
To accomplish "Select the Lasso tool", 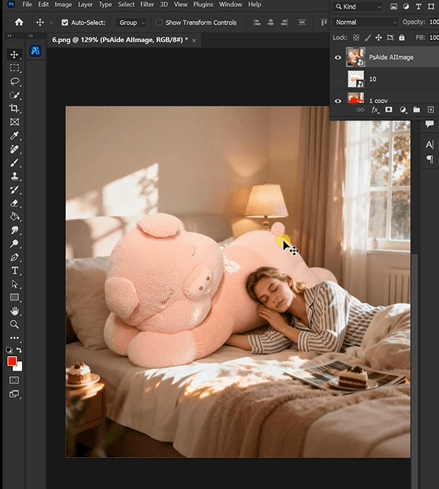I will click(x=14, y=81).
